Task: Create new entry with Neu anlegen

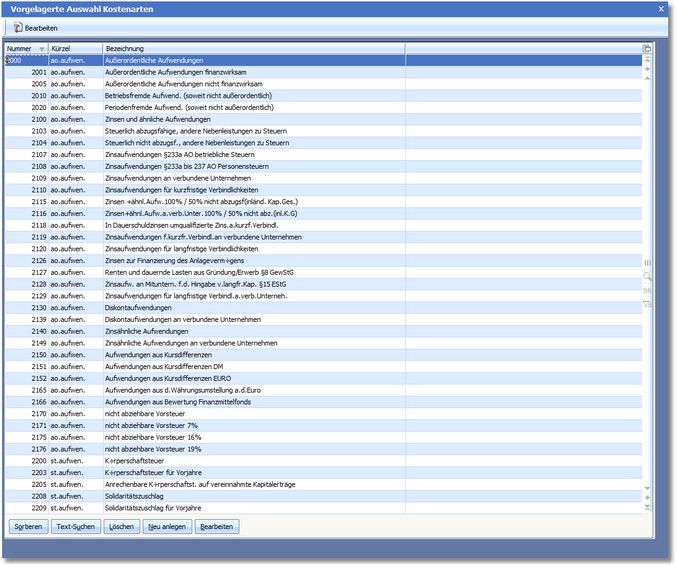Action: tap(167, 526)
